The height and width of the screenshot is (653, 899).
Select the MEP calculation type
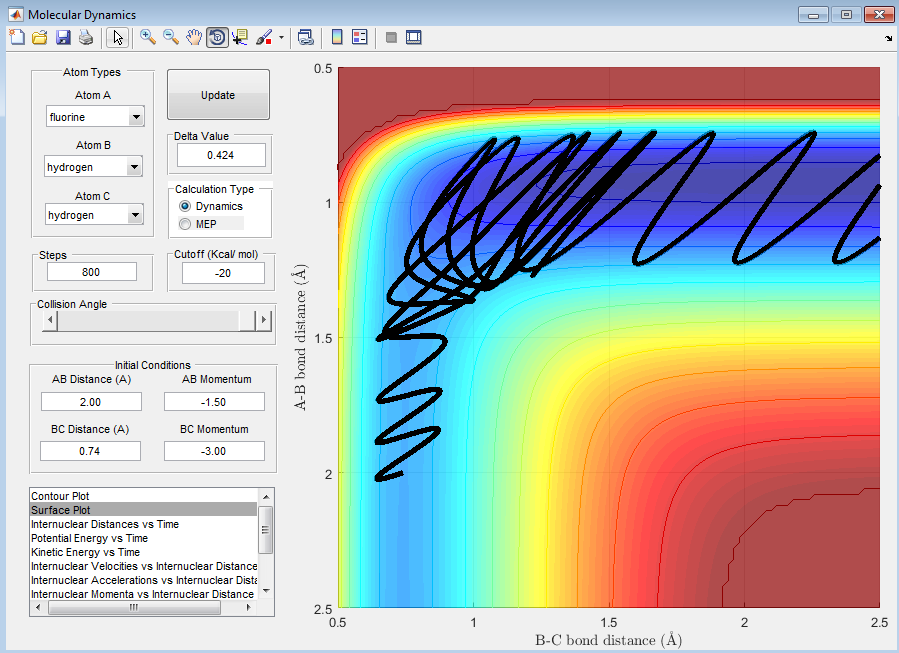(184, 224)
